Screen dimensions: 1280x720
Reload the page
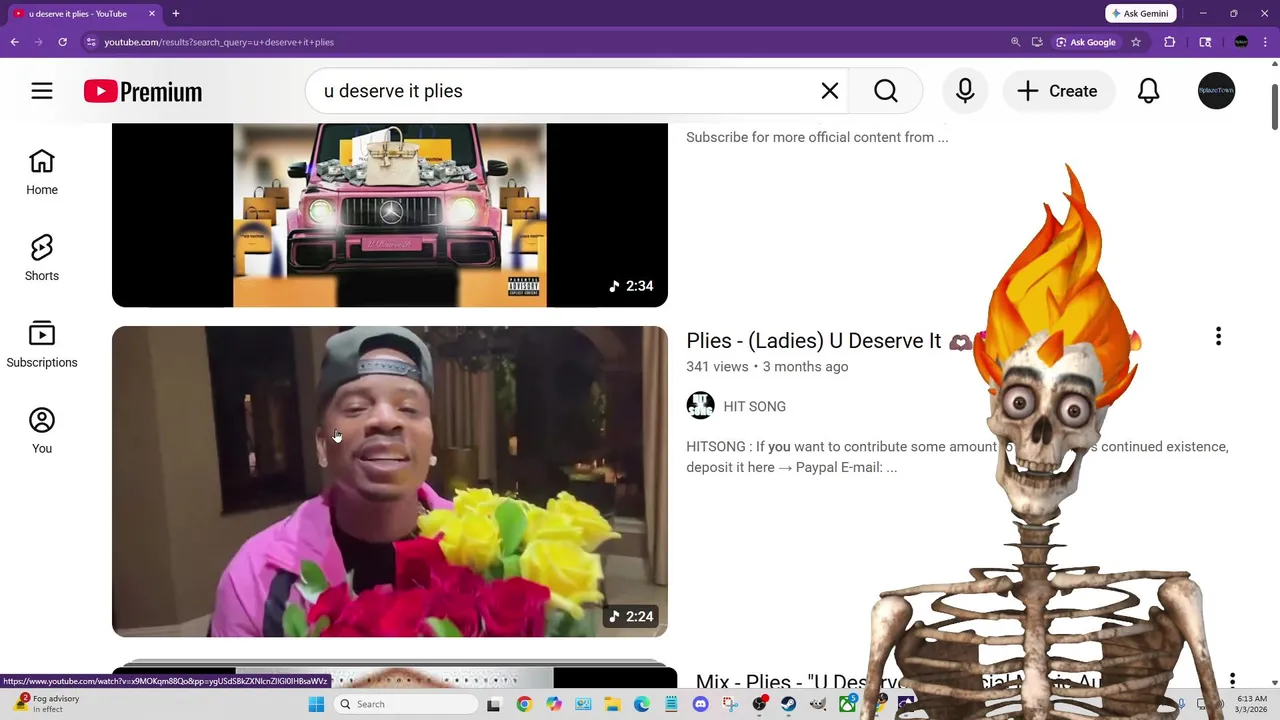[62, 42]
